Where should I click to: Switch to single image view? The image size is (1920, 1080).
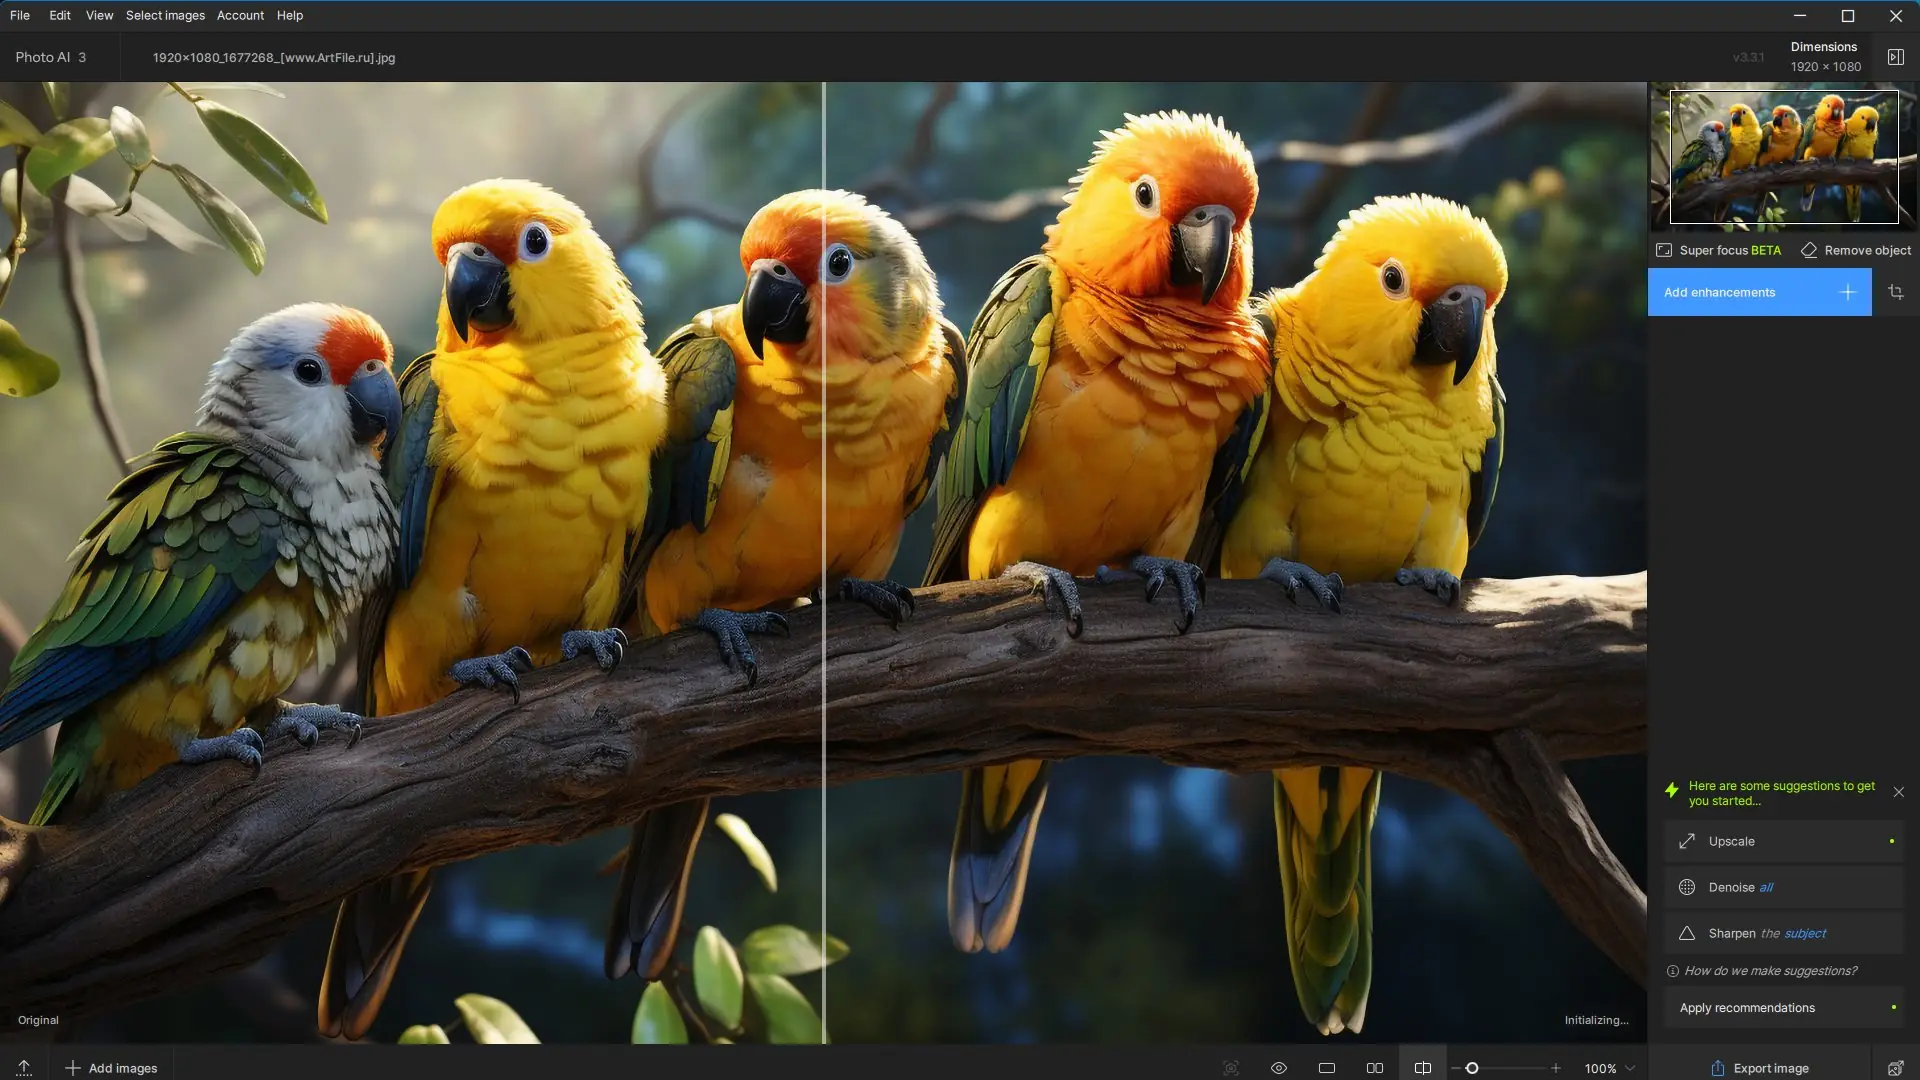[1327, 1068]
